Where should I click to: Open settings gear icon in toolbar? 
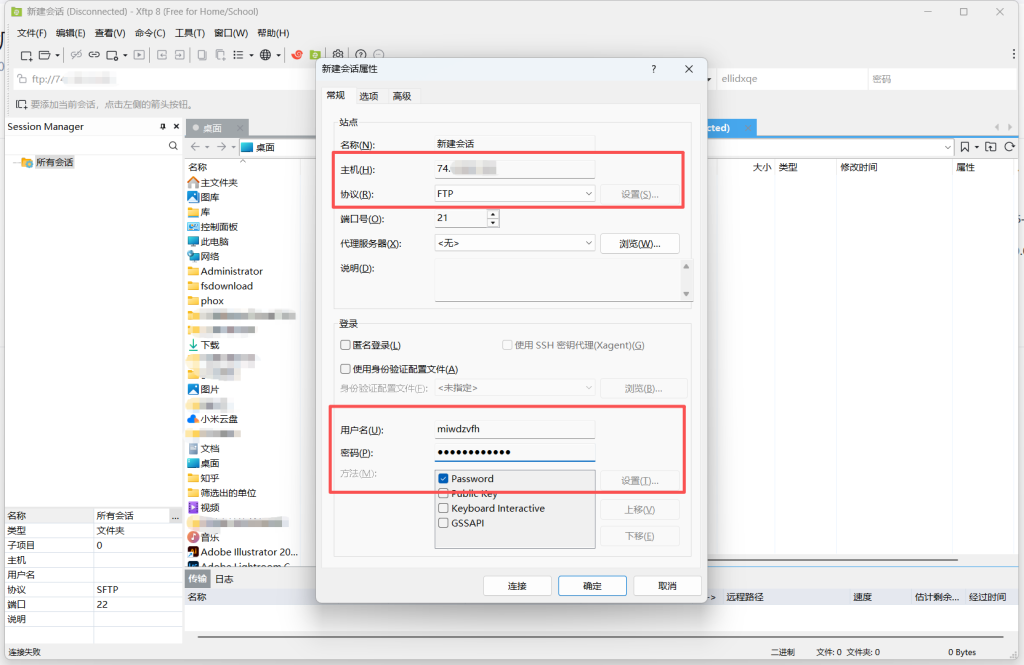[339, 55]
